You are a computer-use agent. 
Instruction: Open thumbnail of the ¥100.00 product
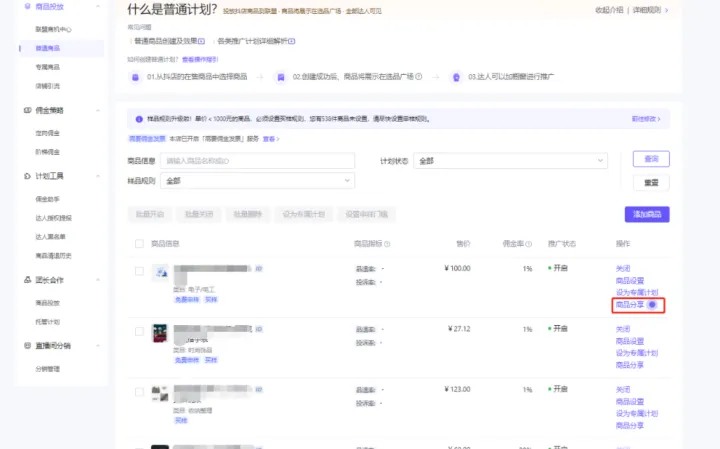[160, 273]
